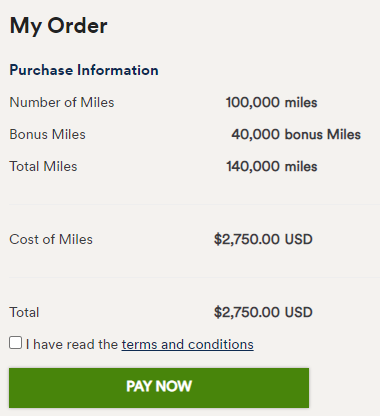This screenshot has height=416, width=380.
Task: Click the Total label
Action: pyautogui.click(x=24, y=312)
